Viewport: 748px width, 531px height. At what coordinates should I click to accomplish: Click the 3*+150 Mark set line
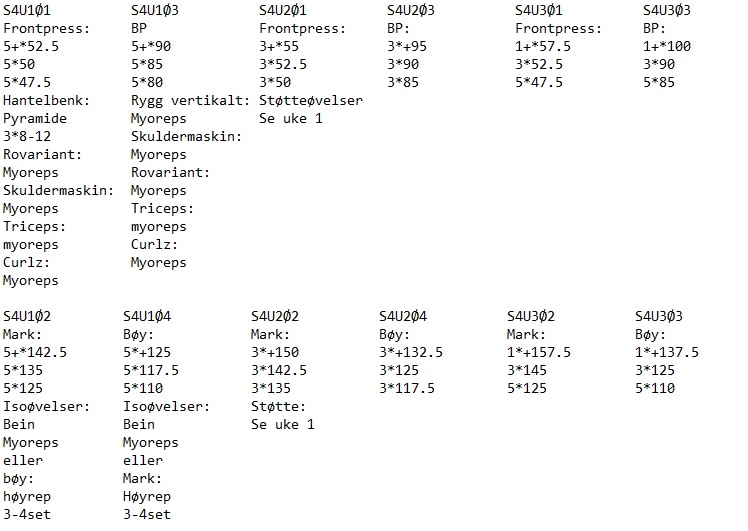(275, 353)
